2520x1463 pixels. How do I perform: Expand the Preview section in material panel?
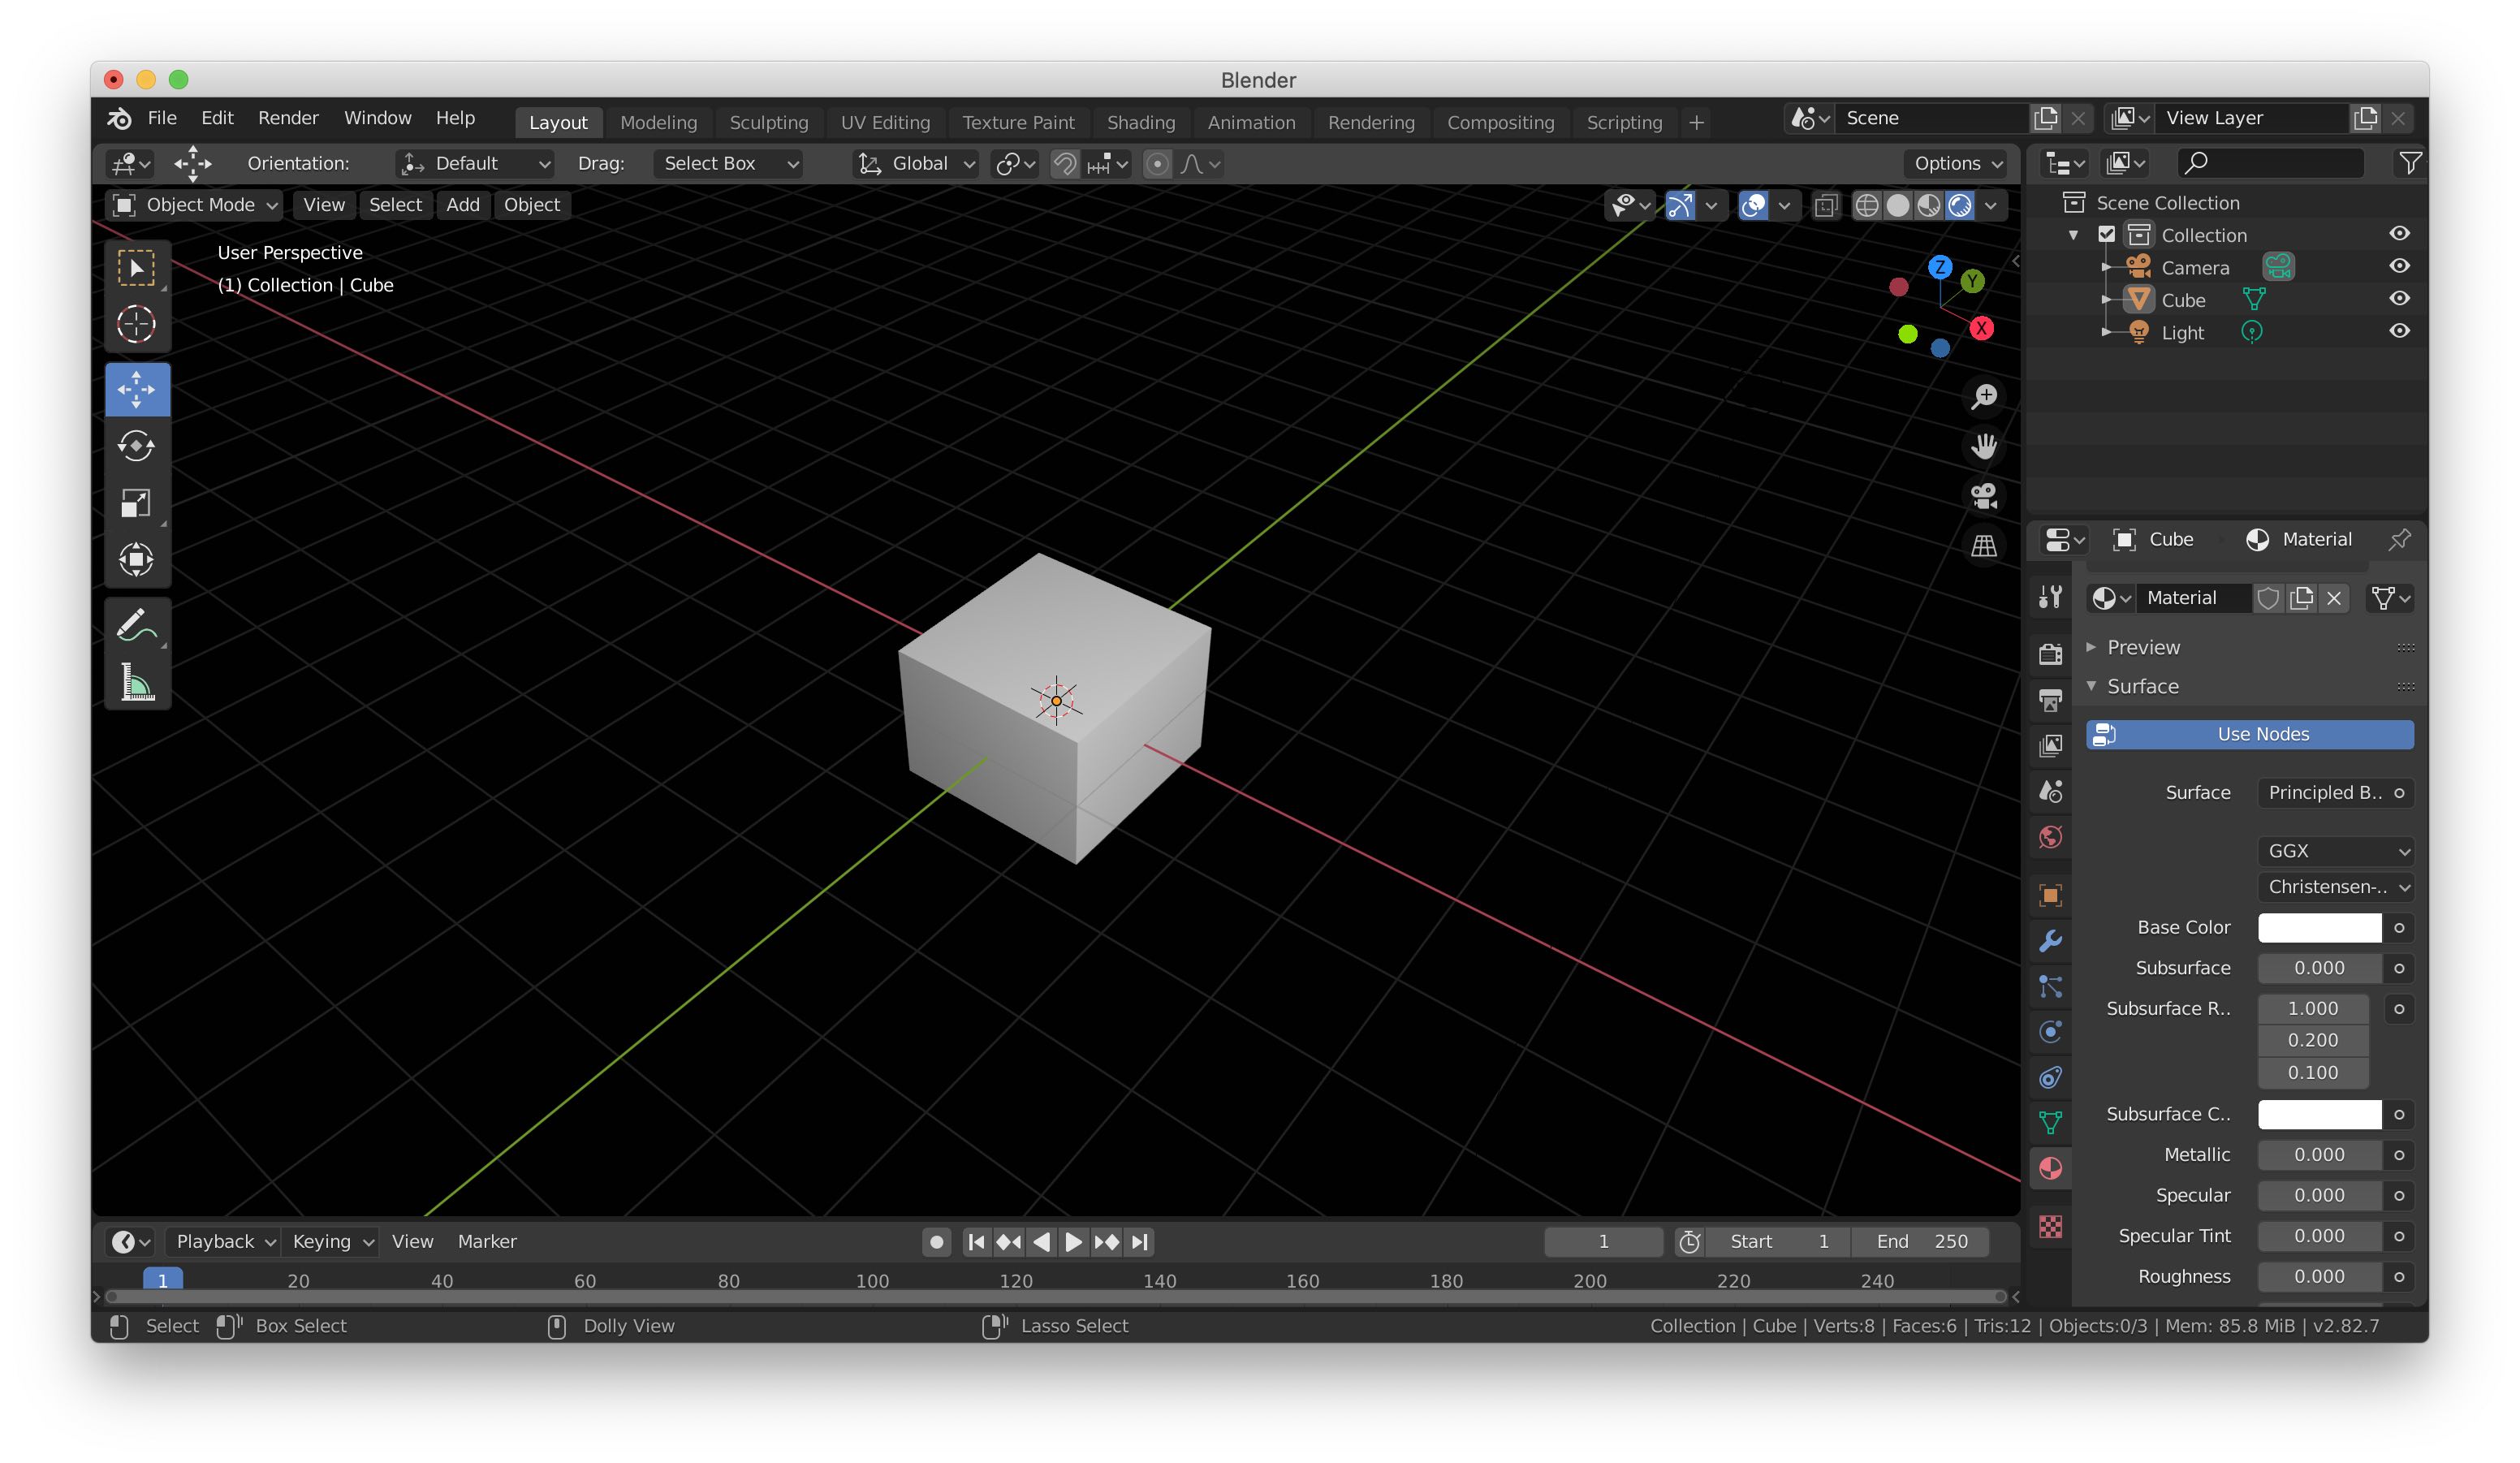(2091, 646)
